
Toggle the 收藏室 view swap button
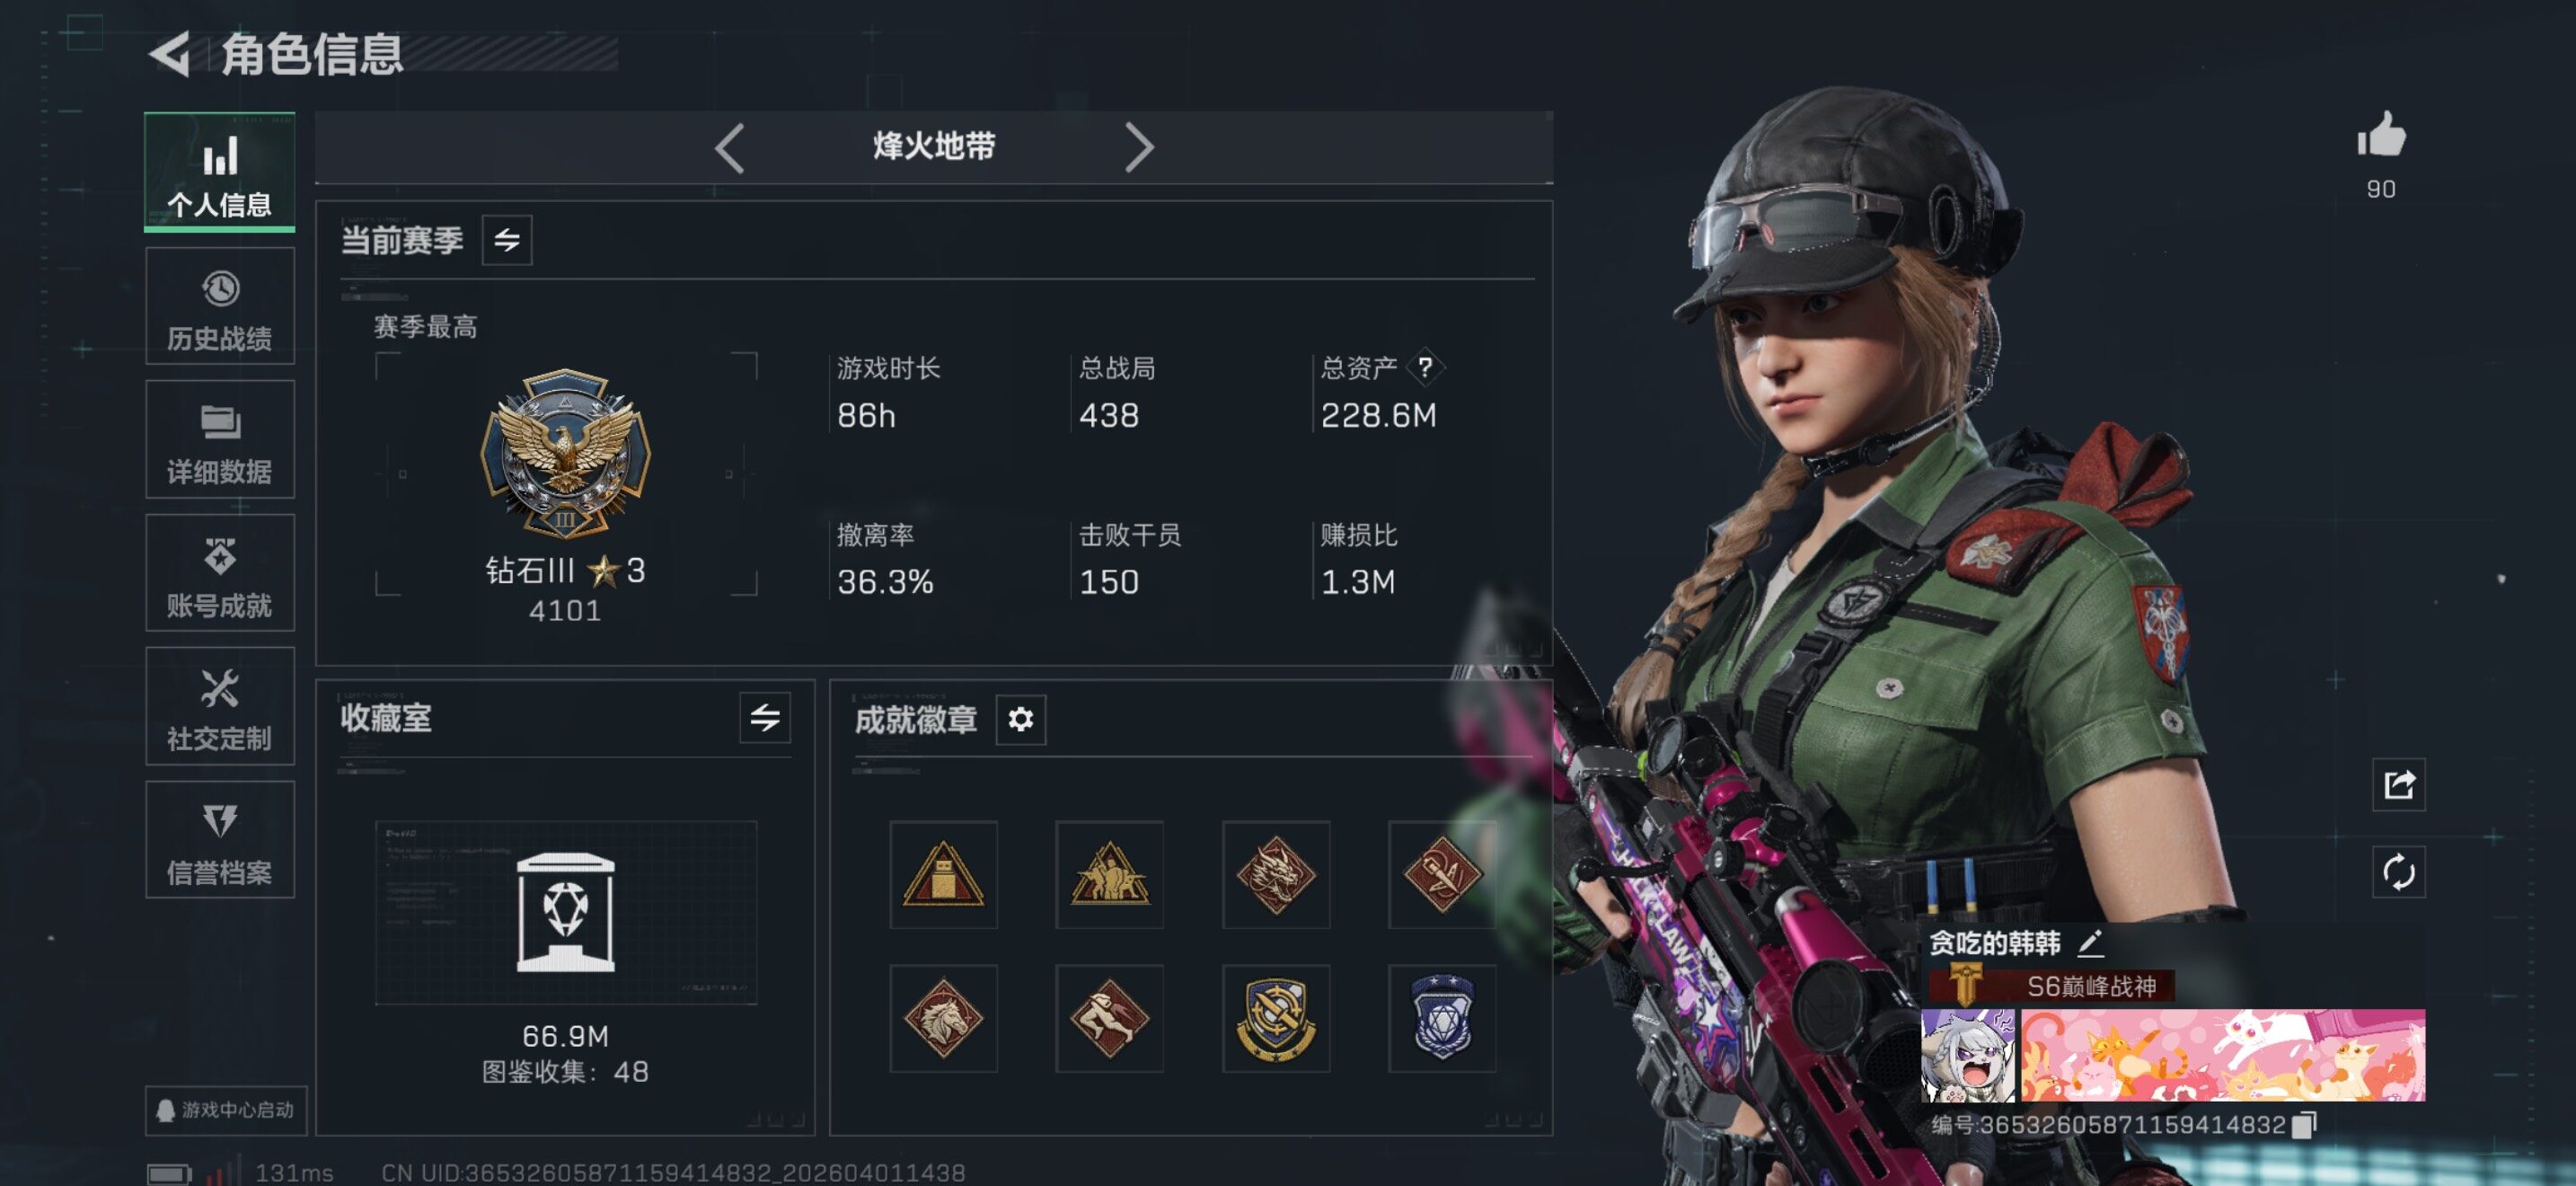(765, 718)
